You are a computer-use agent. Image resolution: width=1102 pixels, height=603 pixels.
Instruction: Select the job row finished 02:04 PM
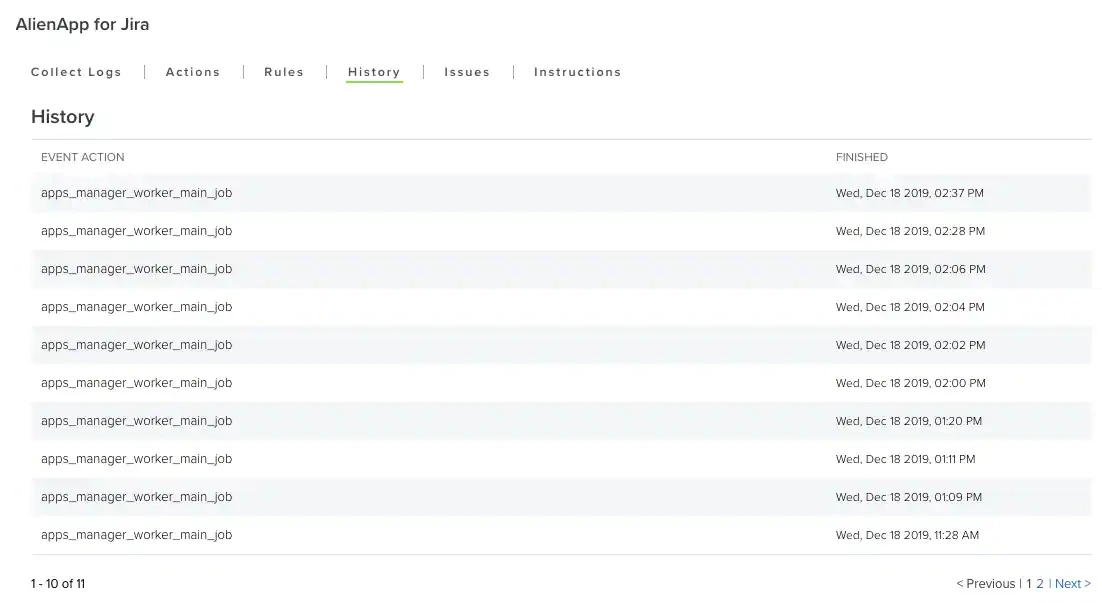tap(561, 306)
